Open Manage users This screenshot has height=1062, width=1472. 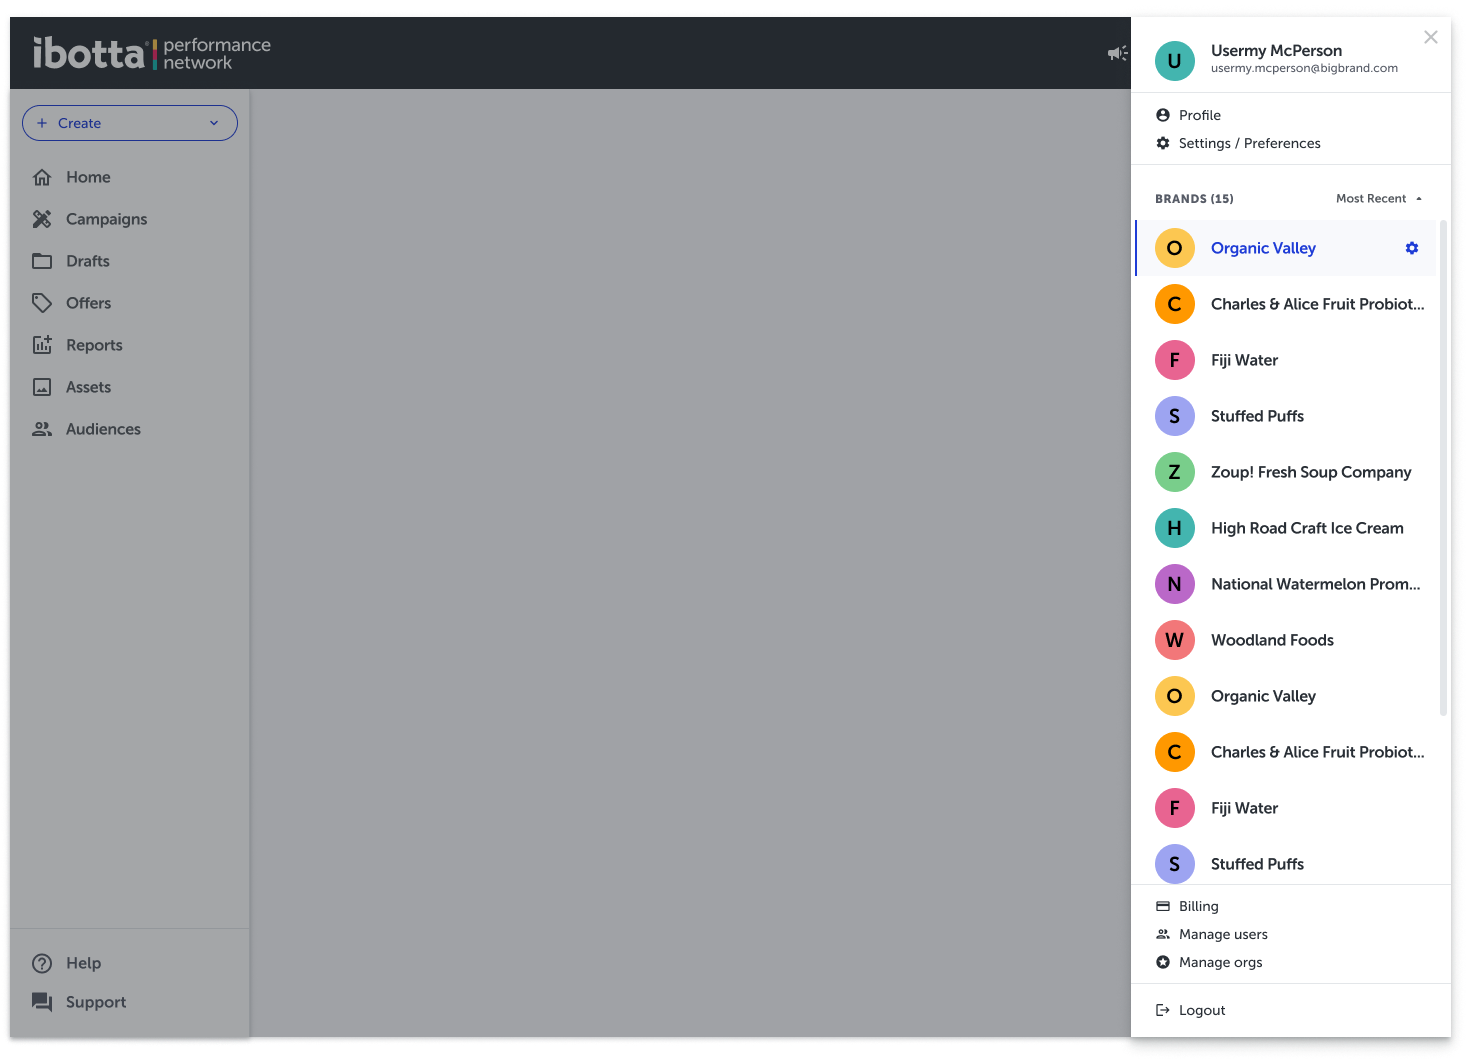(1223, 934)
